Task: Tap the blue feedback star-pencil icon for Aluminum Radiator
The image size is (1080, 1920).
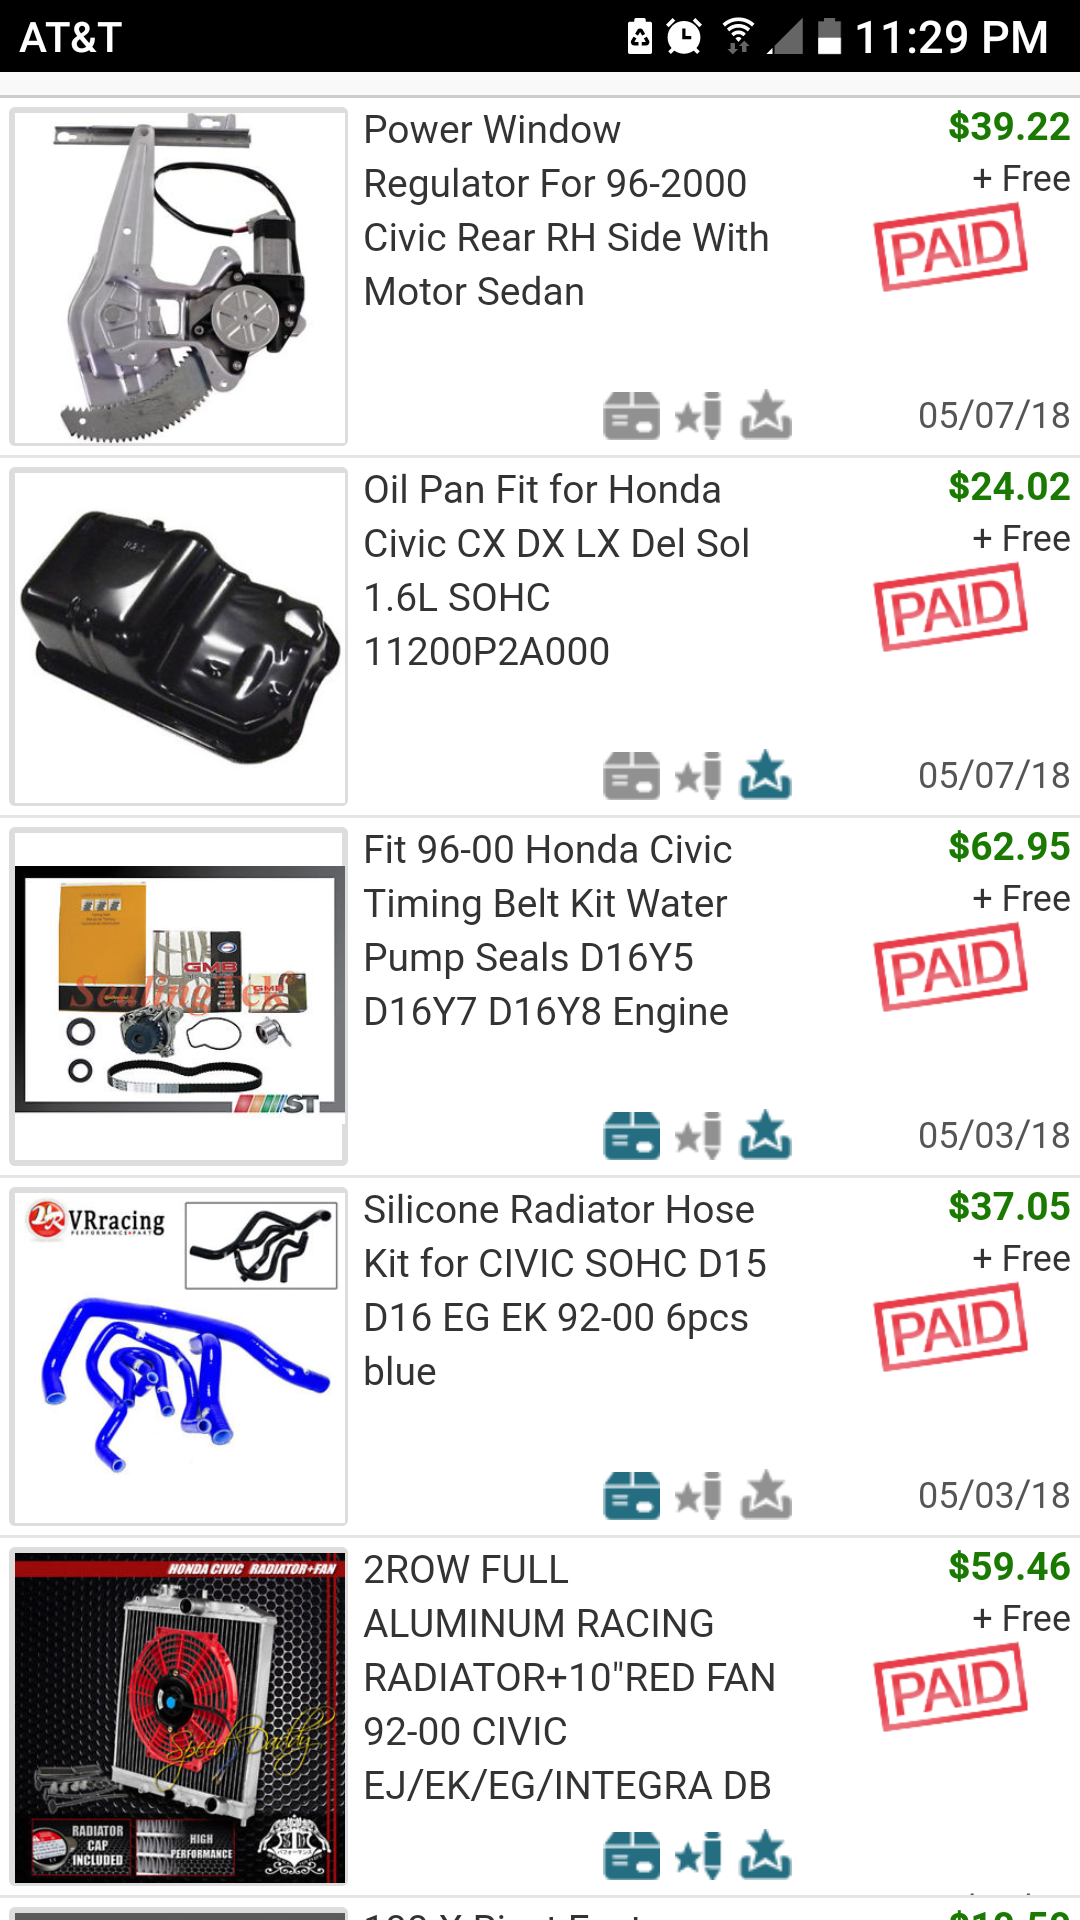Action: (x=698, y=1855)
